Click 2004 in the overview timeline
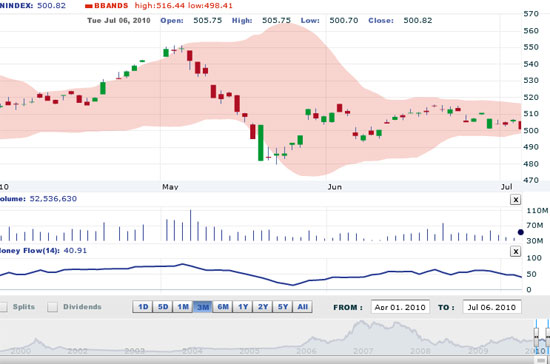550x364 pixels. click(x=192, y=351)
